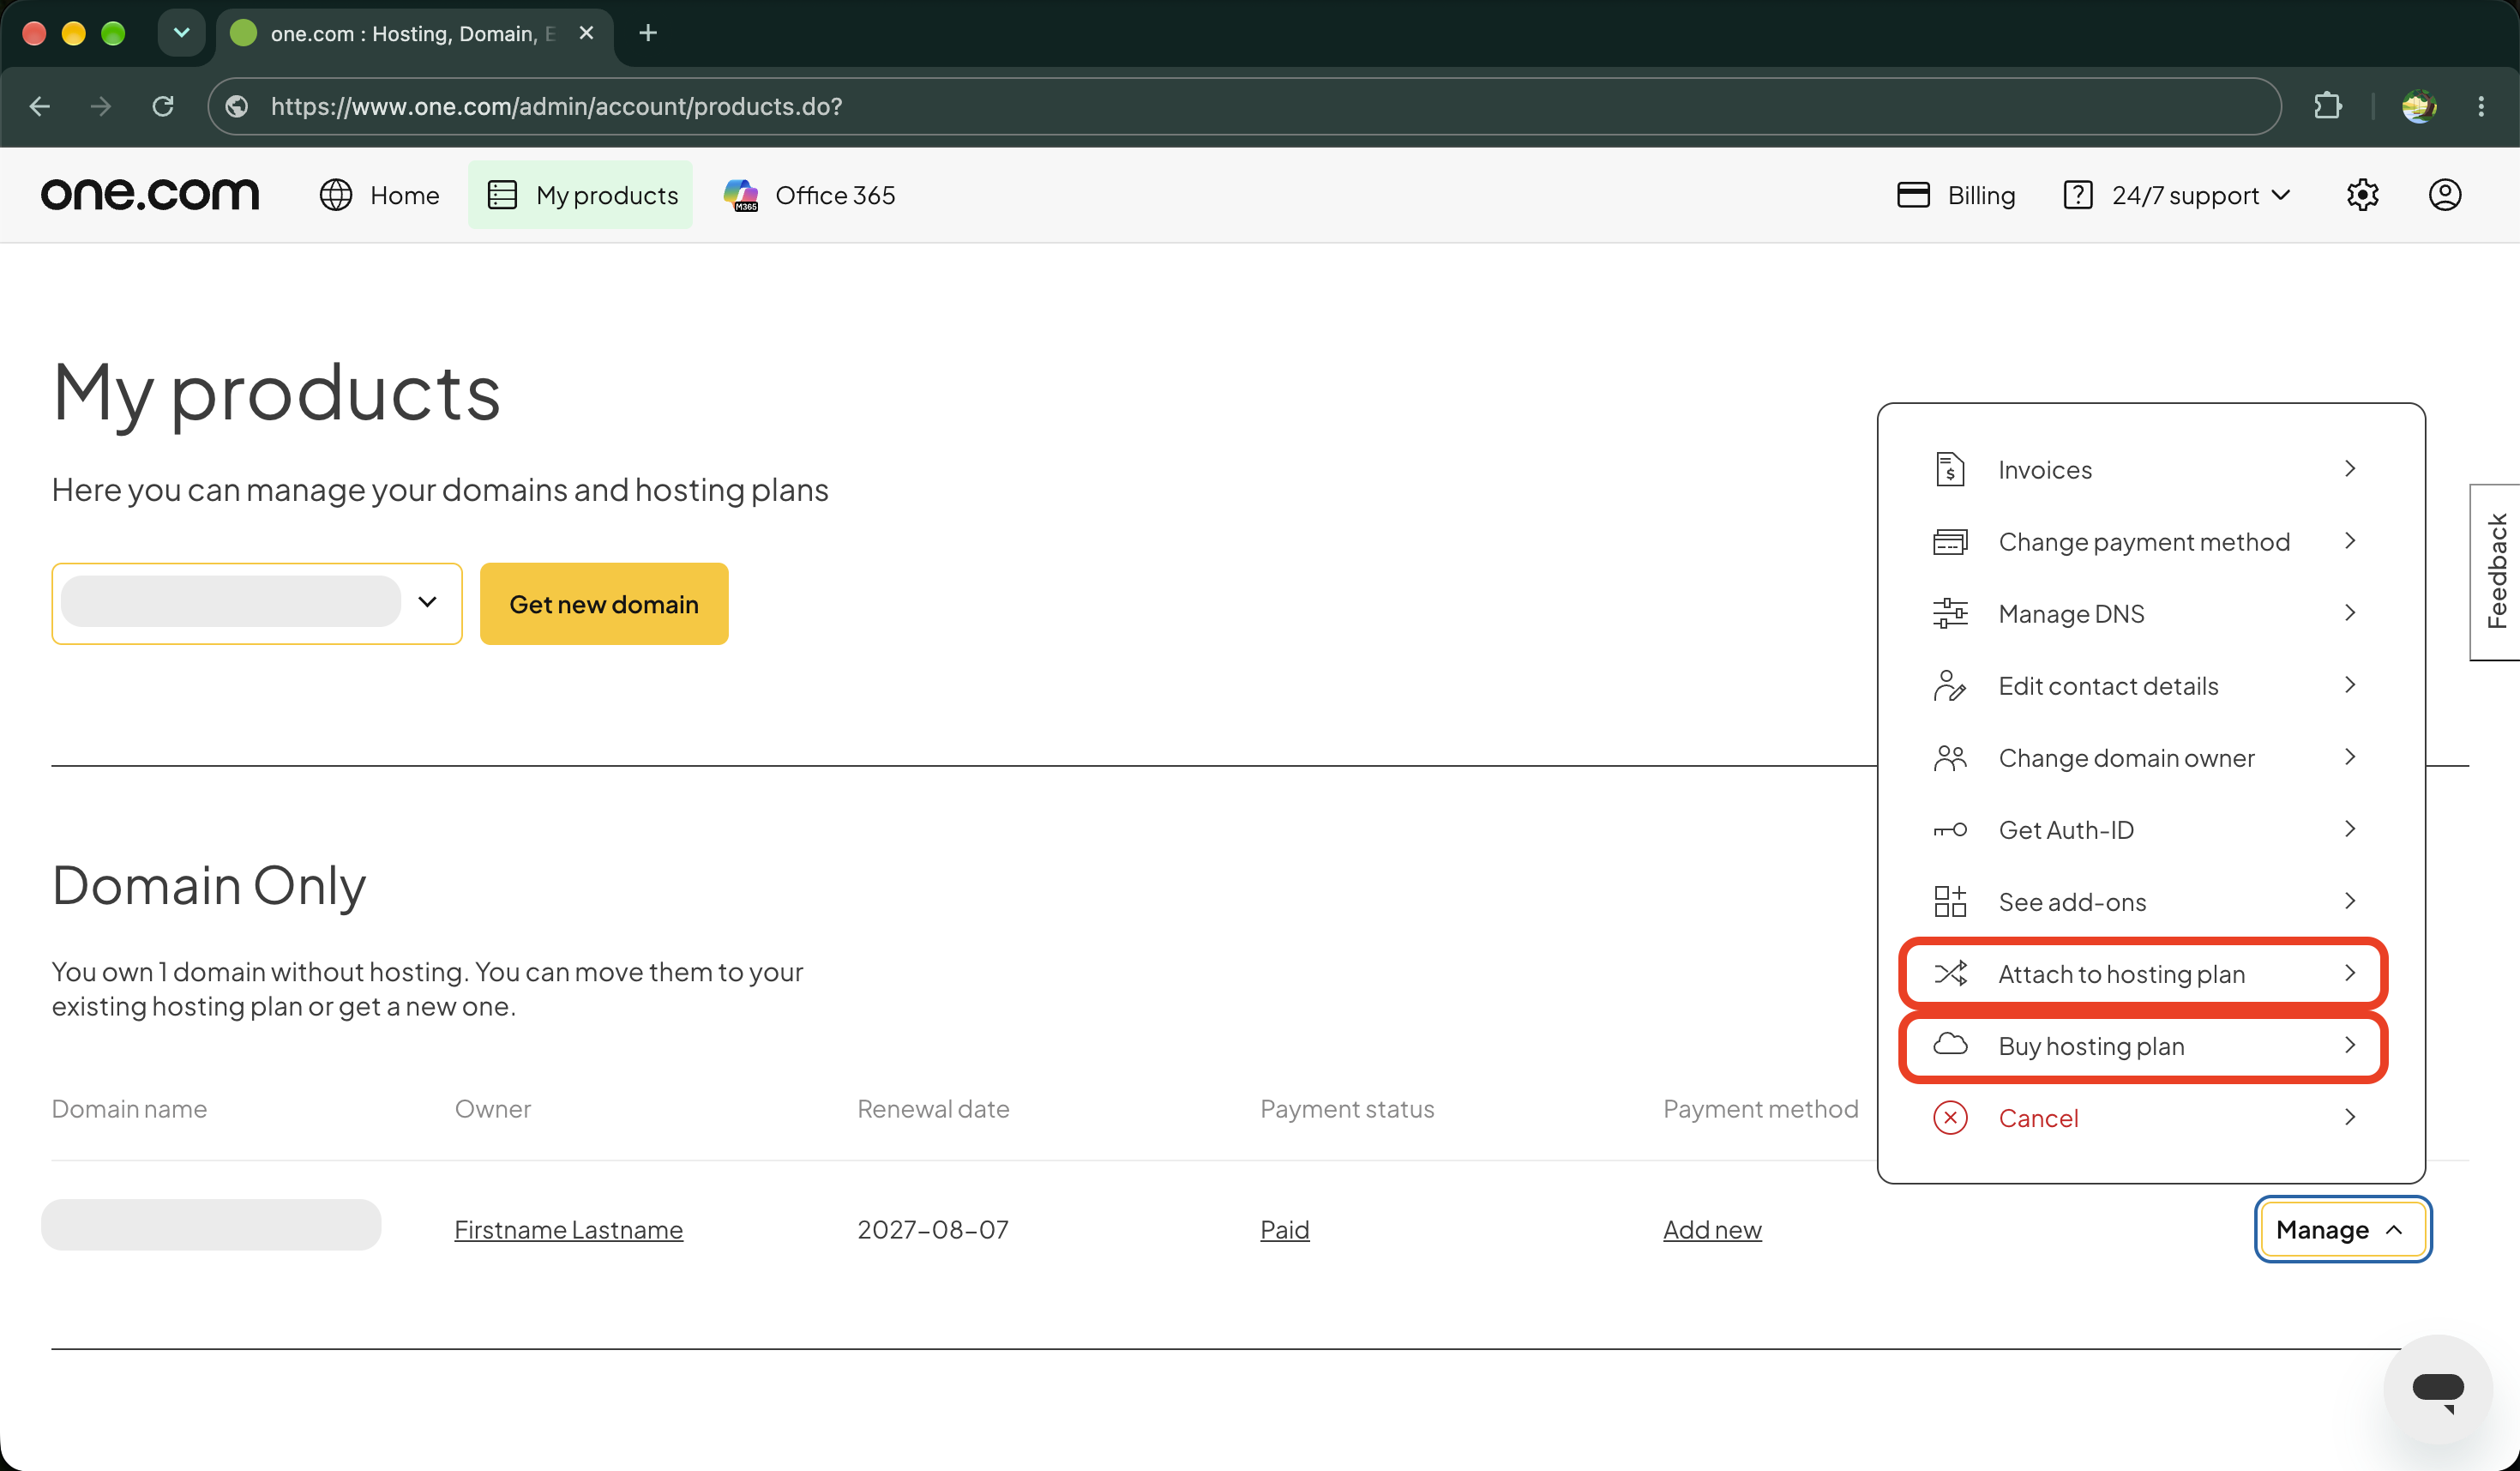
Task: Click Get new domain button
Action: point(604,603)
